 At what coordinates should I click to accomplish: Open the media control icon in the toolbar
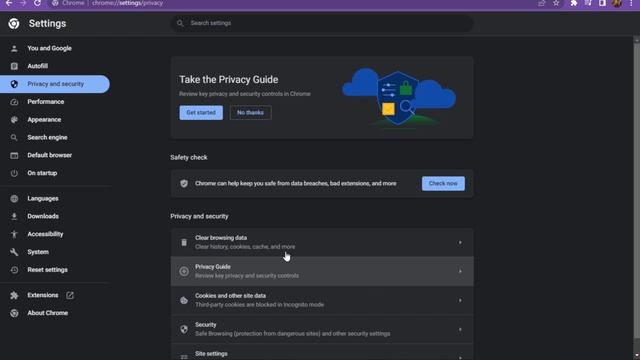588,3
